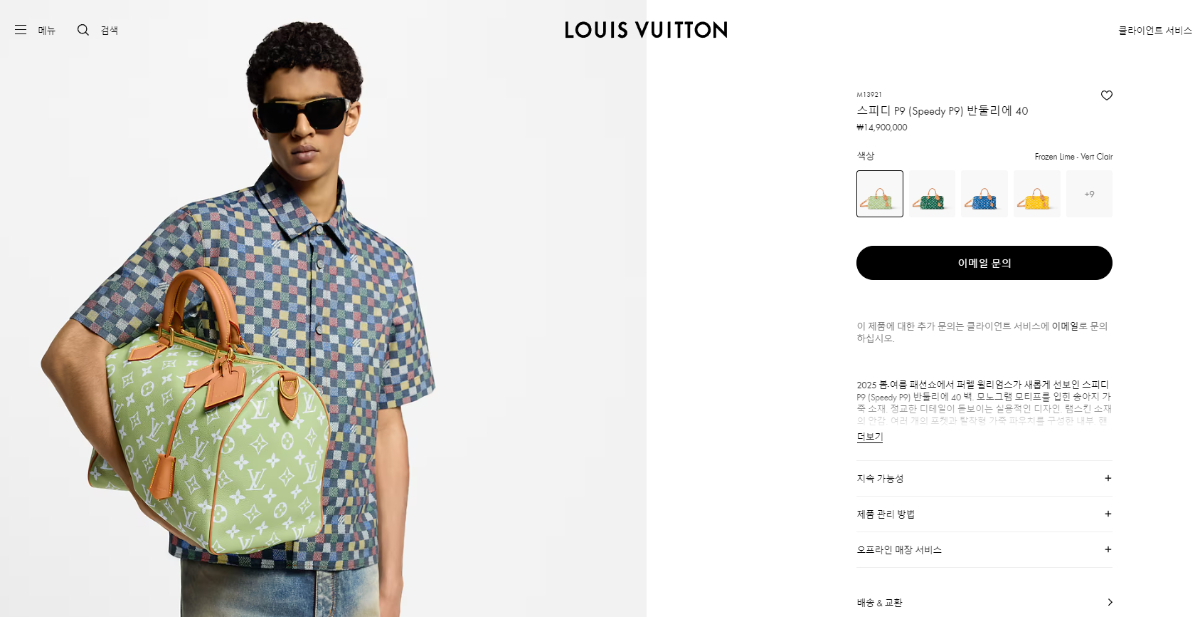Expand the 지속 가능성 section
The image size is (1200, 617).
[x=984, y=478]
